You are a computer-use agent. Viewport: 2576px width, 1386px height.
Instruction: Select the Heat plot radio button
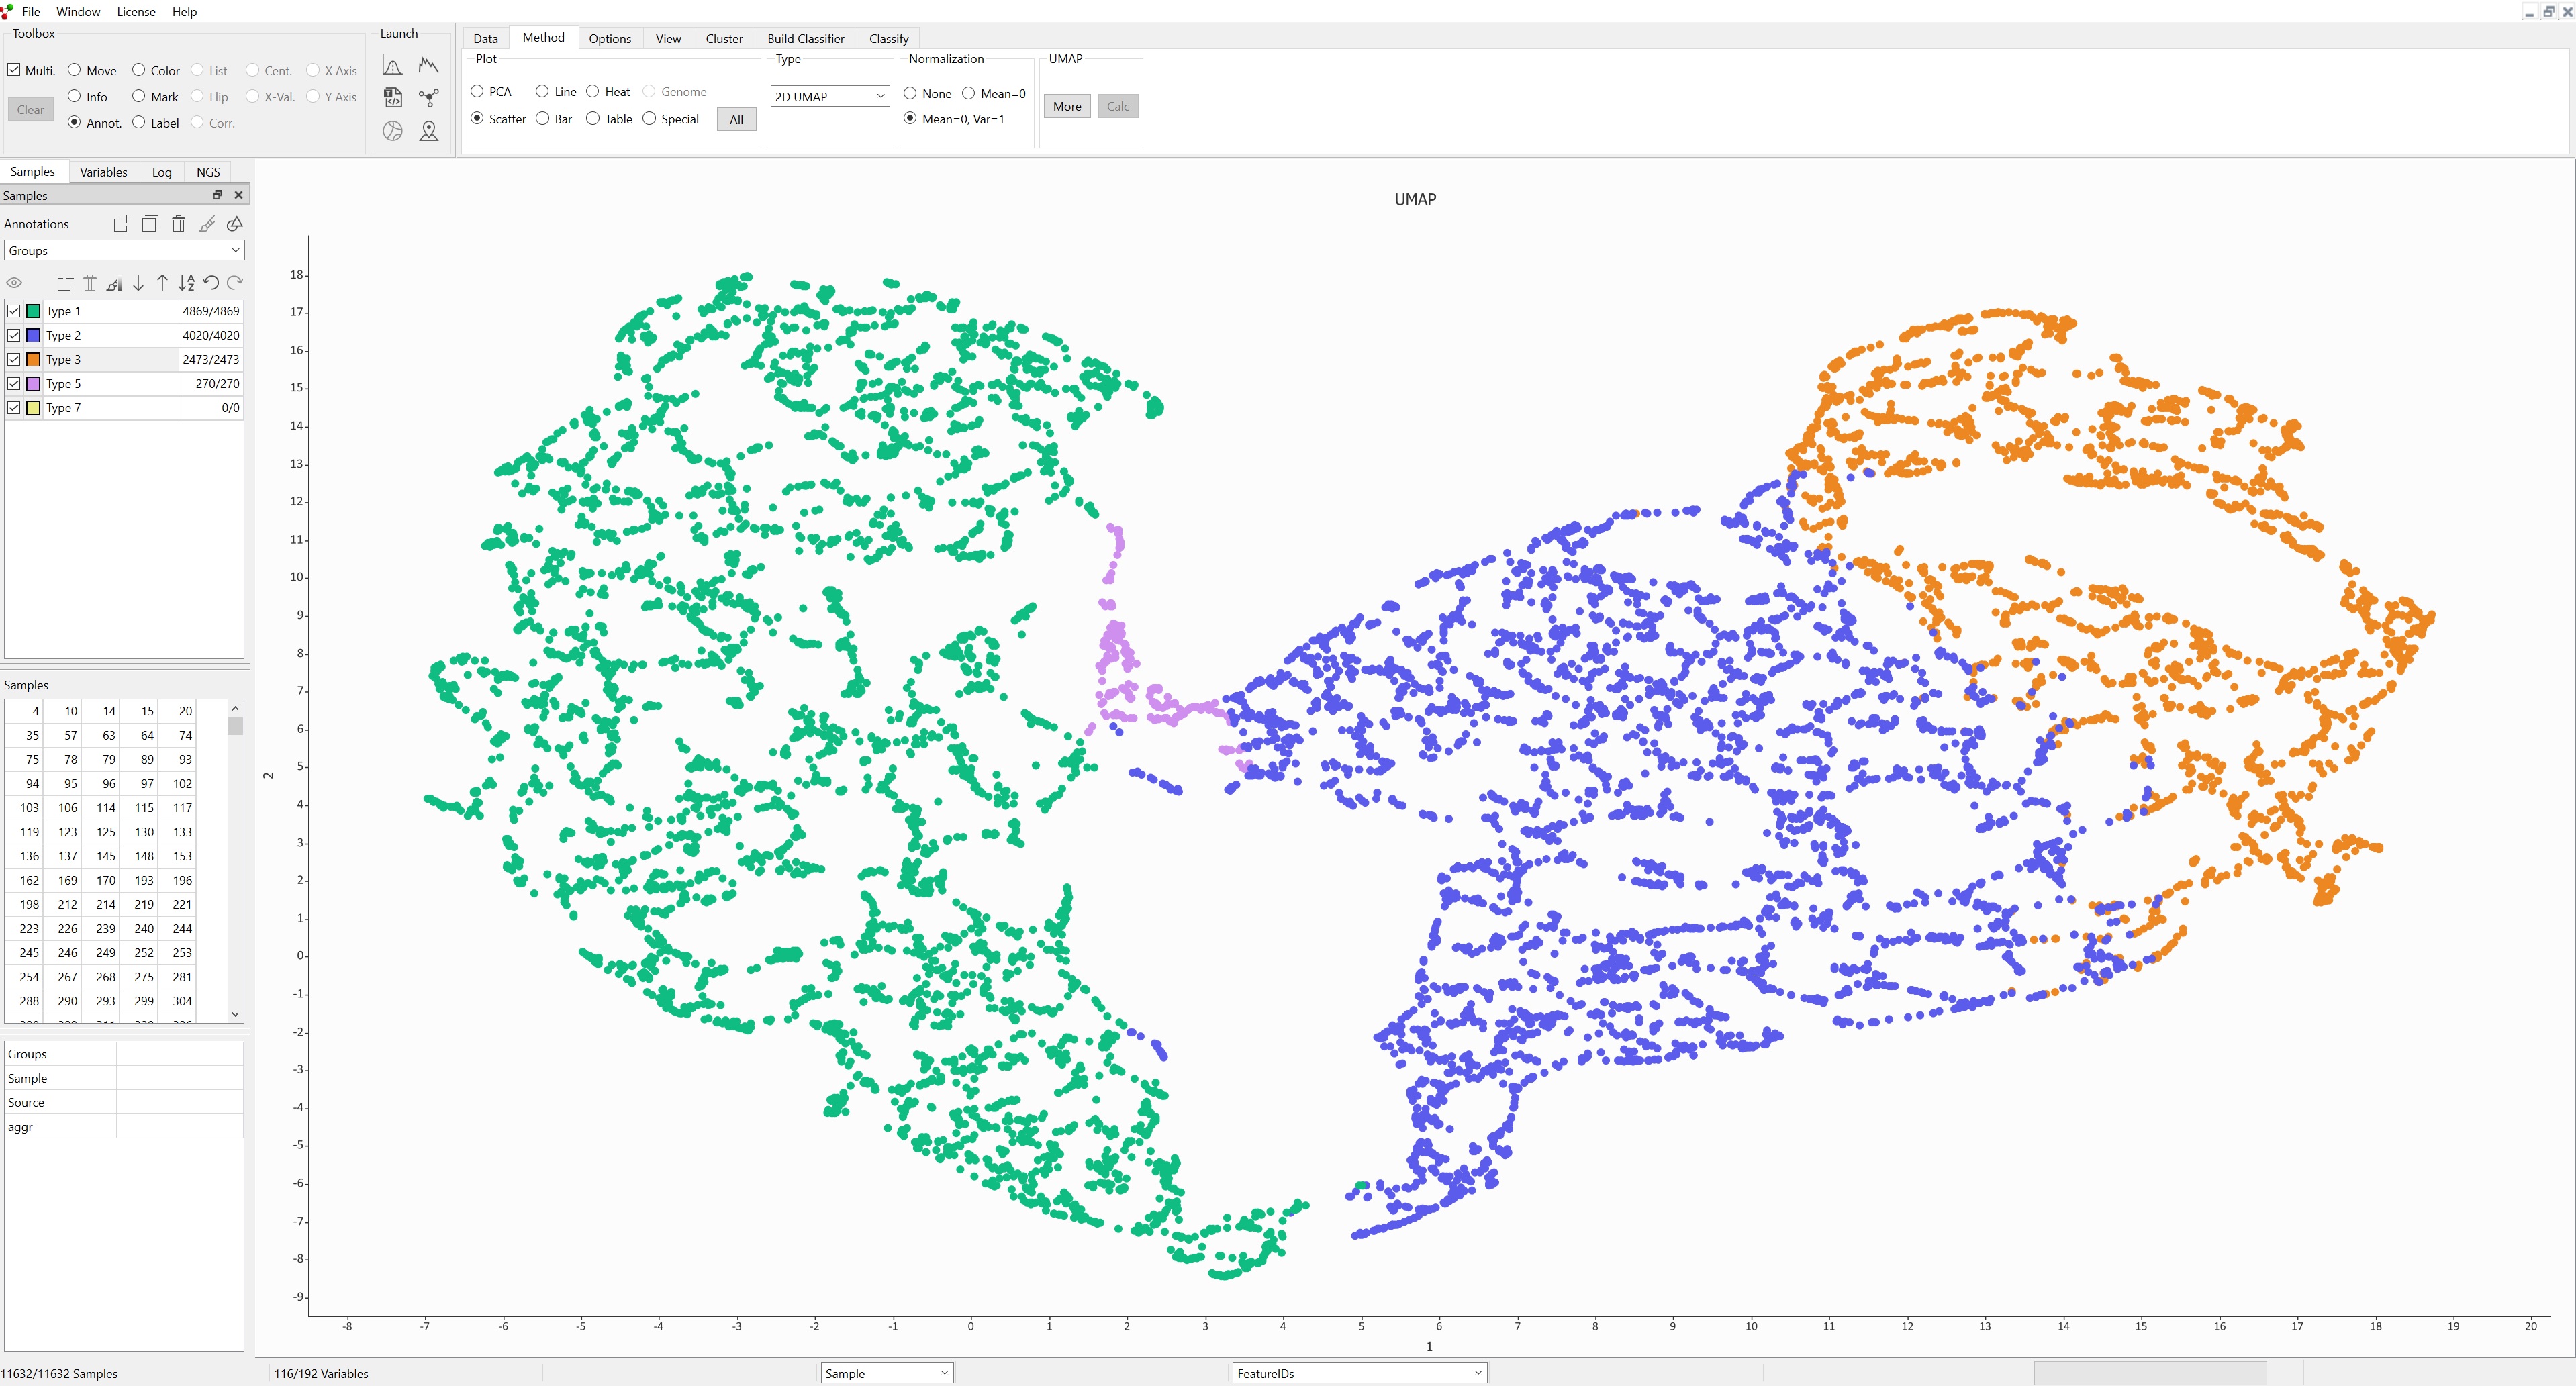(x=593, y=91)
